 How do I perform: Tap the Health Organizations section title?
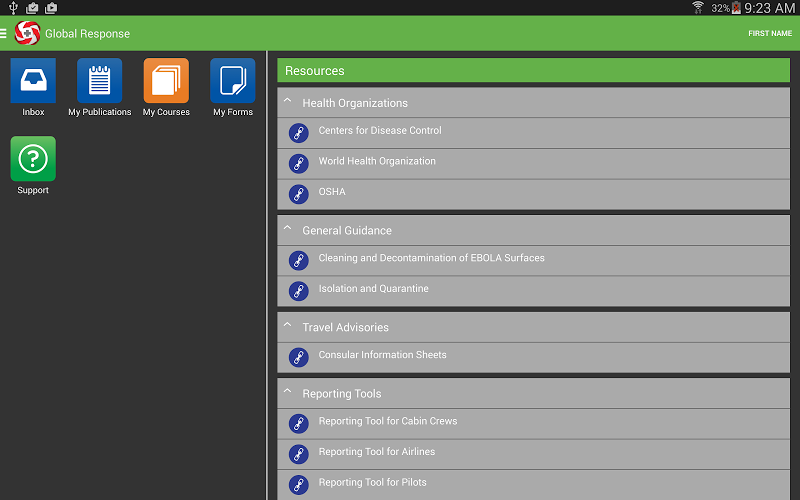355,103
